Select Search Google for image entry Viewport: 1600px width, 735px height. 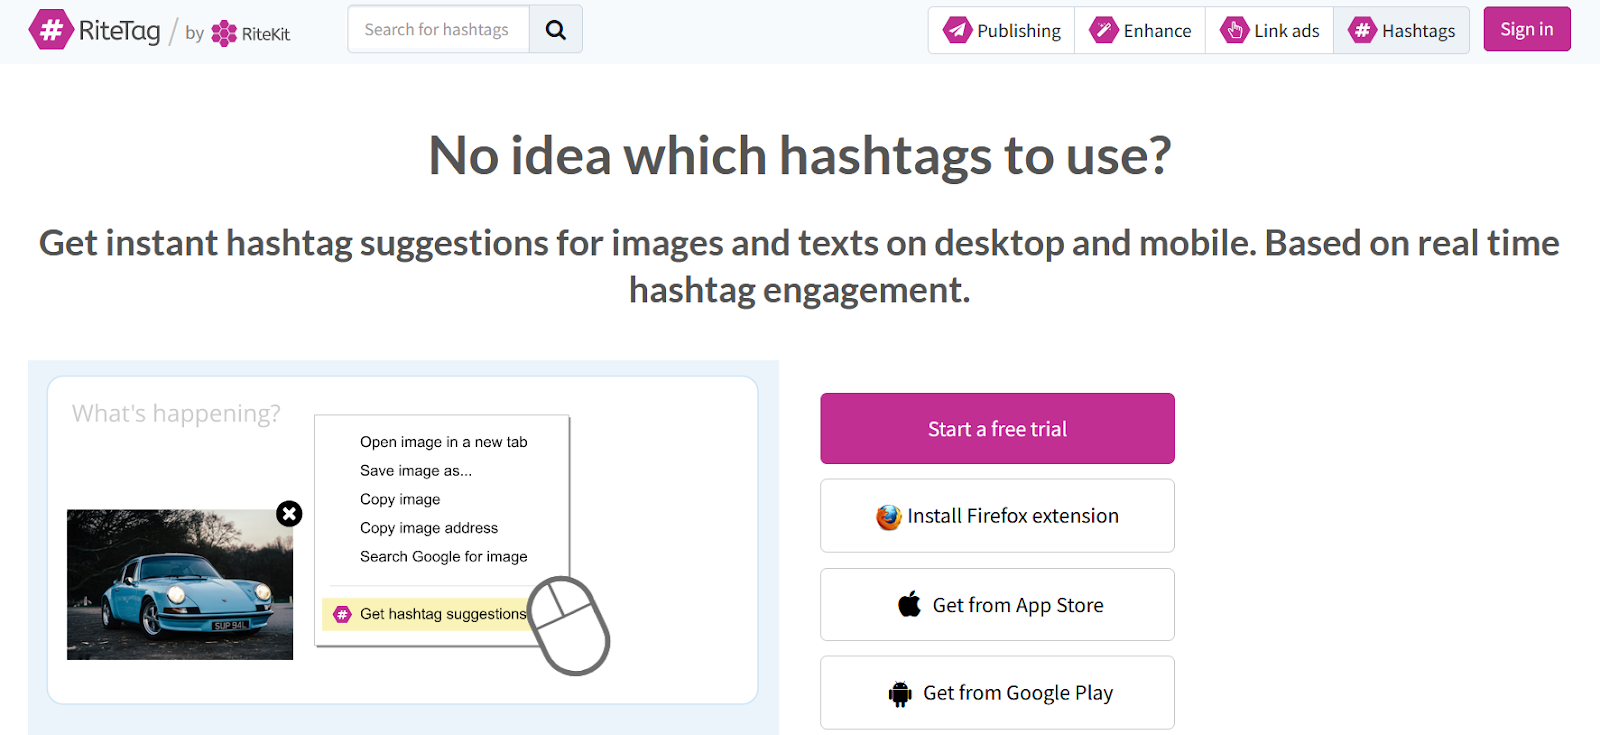click(x=444, y=557)
